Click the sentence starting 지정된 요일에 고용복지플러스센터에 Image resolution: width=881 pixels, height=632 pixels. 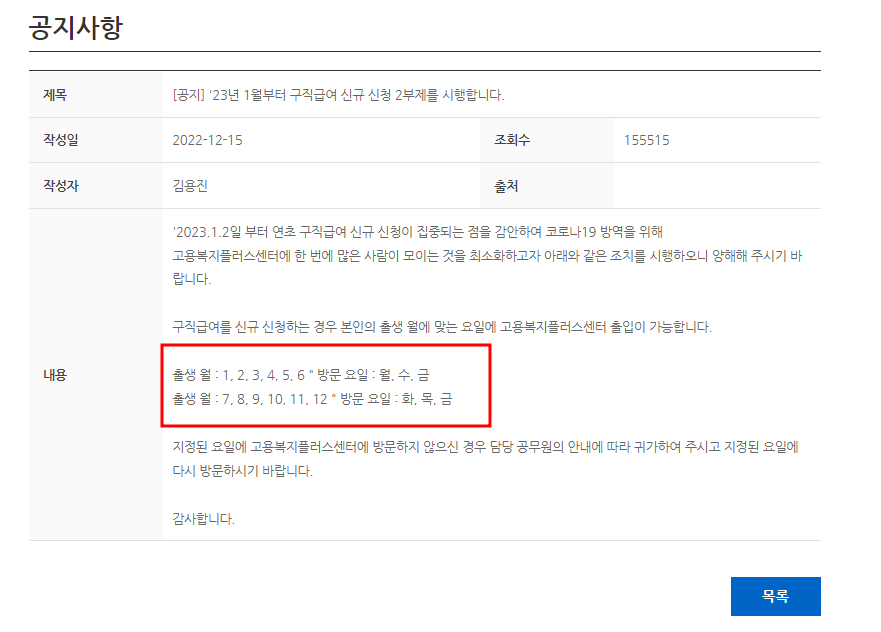485,447
